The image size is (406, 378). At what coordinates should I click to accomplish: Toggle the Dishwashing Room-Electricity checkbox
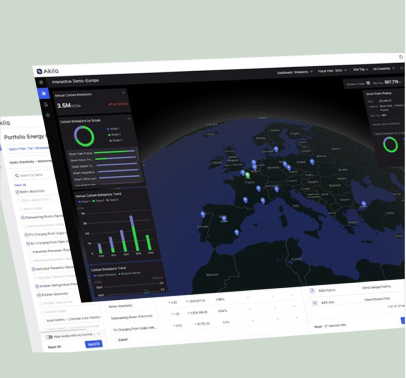[x=23, y=218]
